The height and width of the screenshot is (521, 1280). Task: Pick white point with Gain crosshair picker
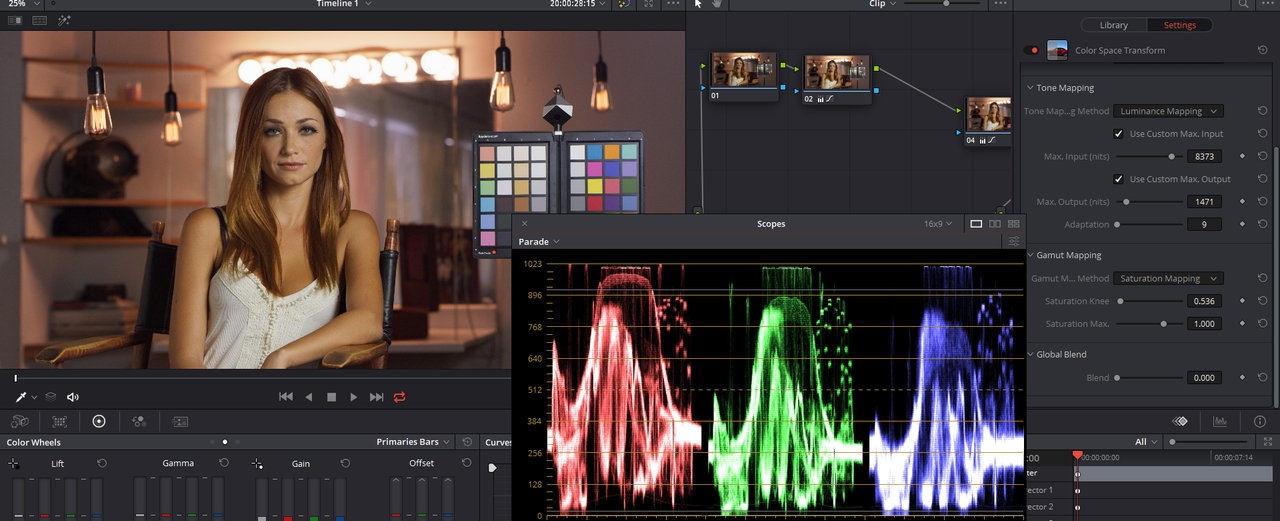click(x=257, y=464)
